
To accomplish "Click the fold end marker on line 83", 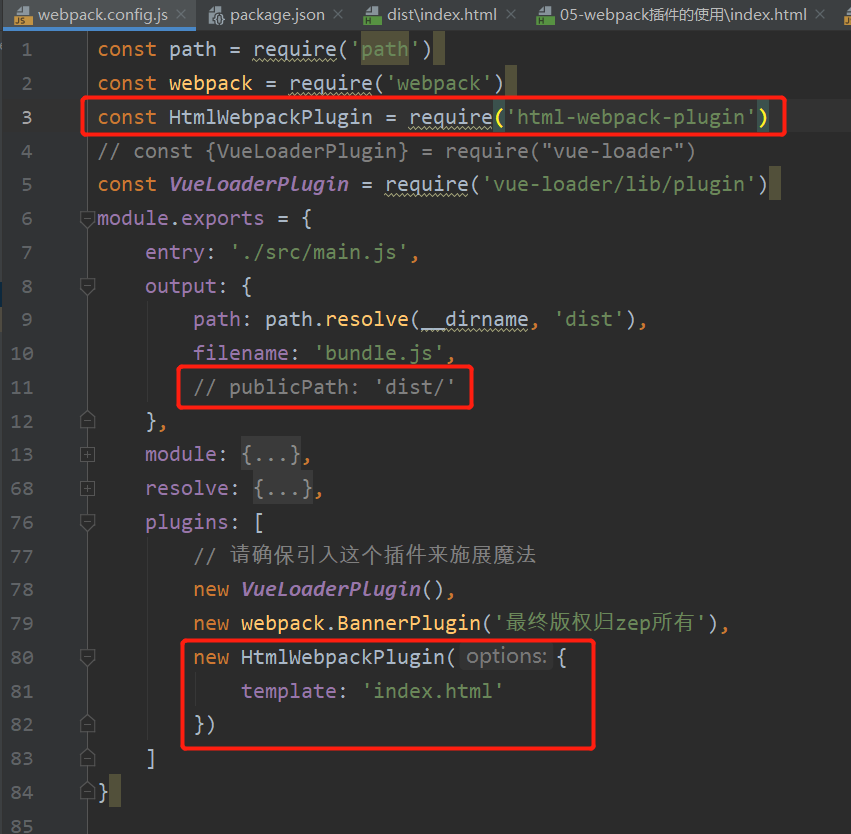I will 87,758.
